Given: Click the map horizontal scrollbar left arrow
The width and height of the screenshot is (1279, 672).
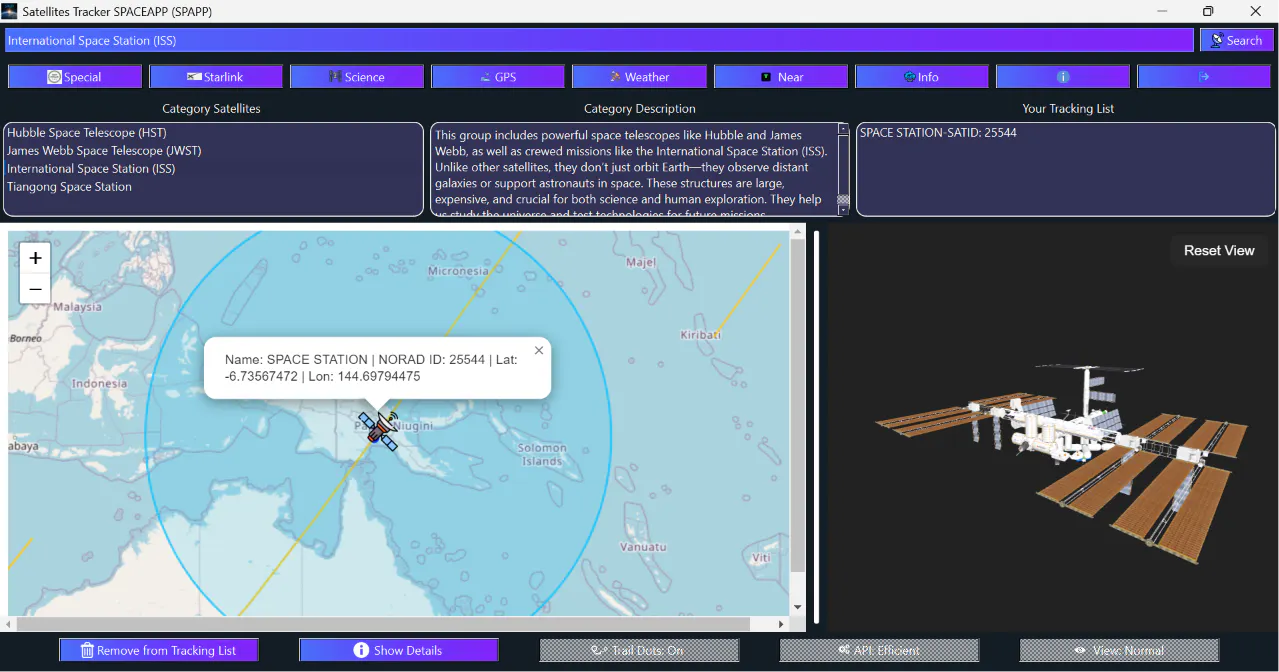Looking at the screenshot, I should [8, 624].
